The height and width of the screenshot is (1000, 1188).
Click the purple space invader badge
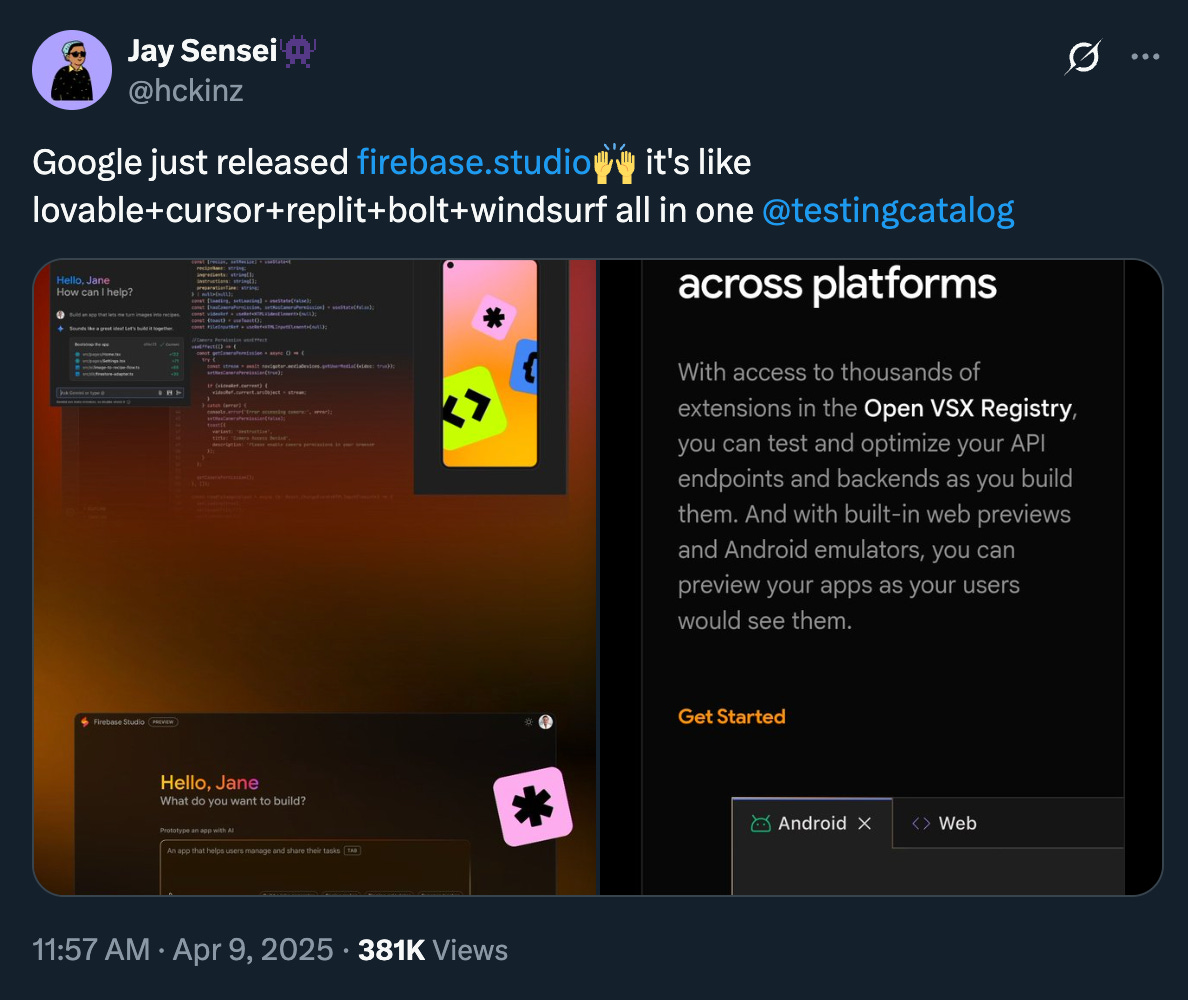coord(299,52)
